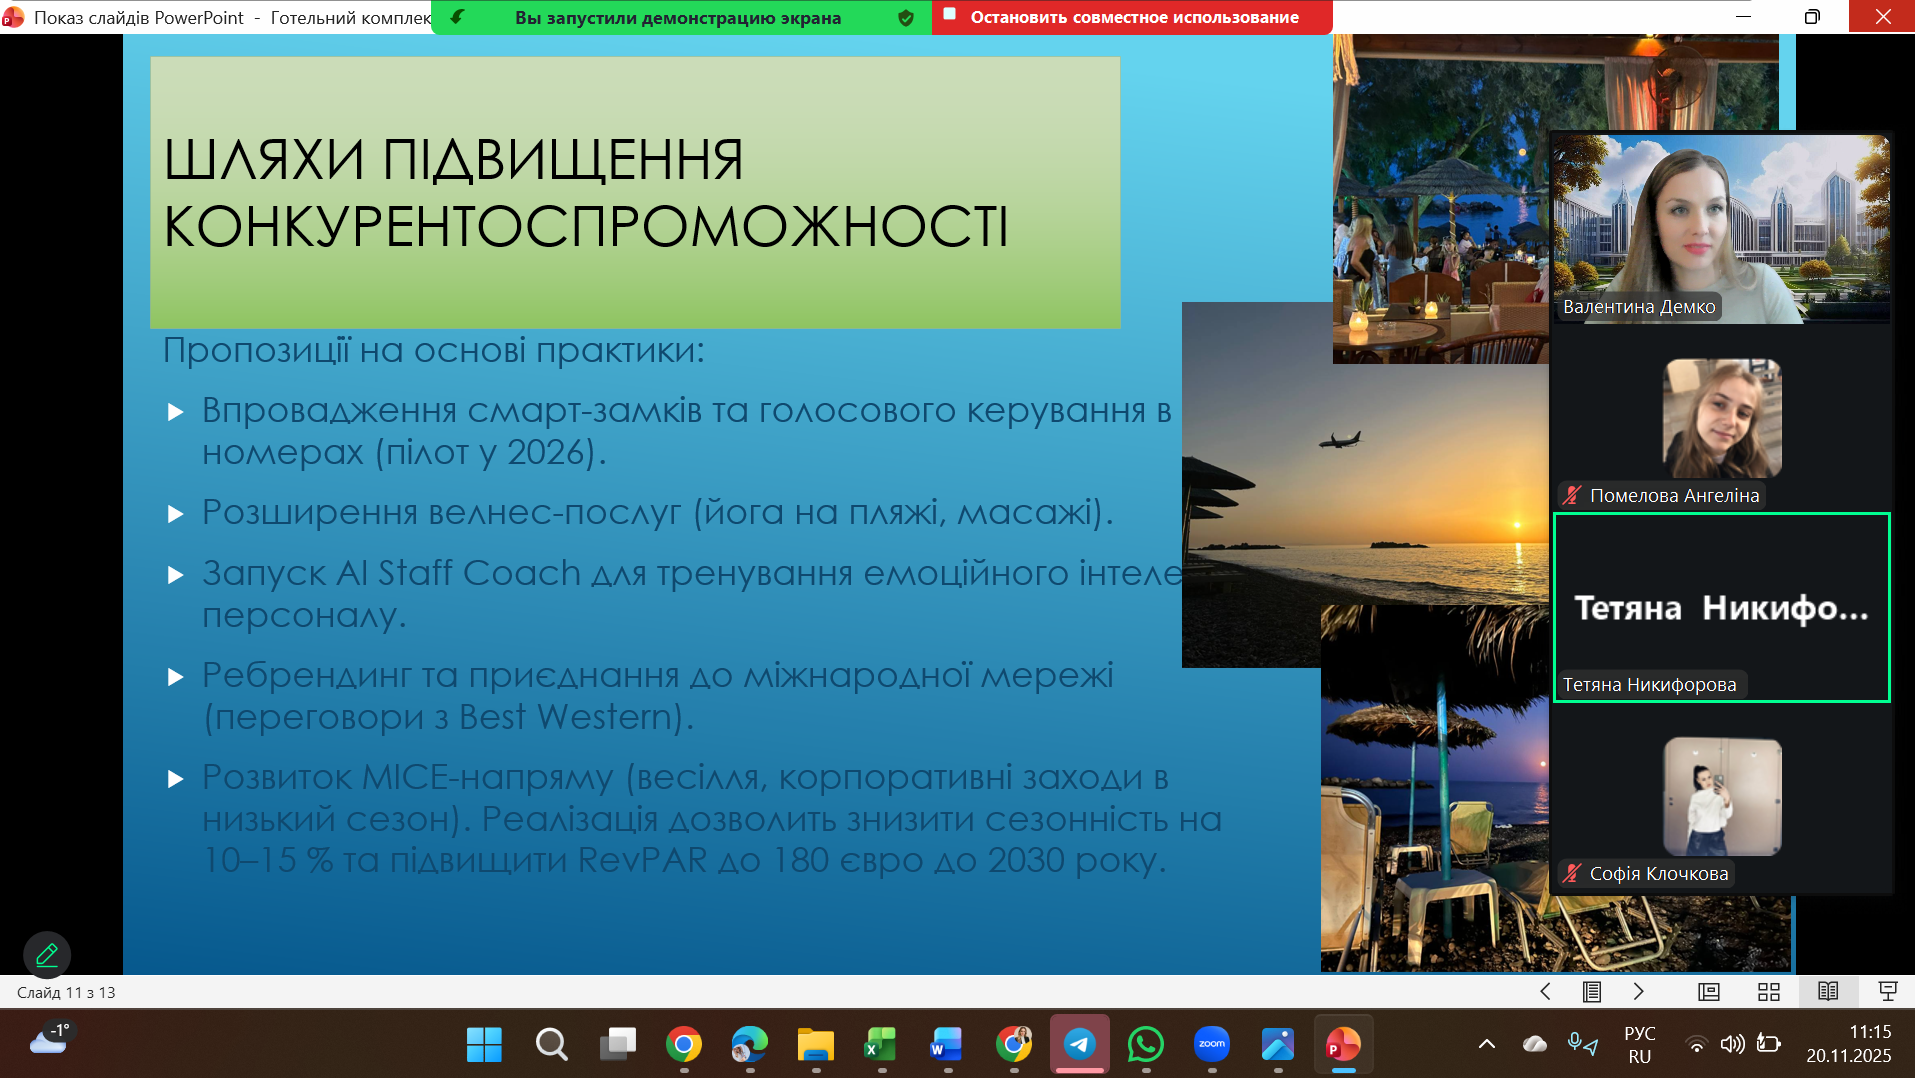
Task: Show hidden system tray icons
Action: [x=1487, y=1044]
